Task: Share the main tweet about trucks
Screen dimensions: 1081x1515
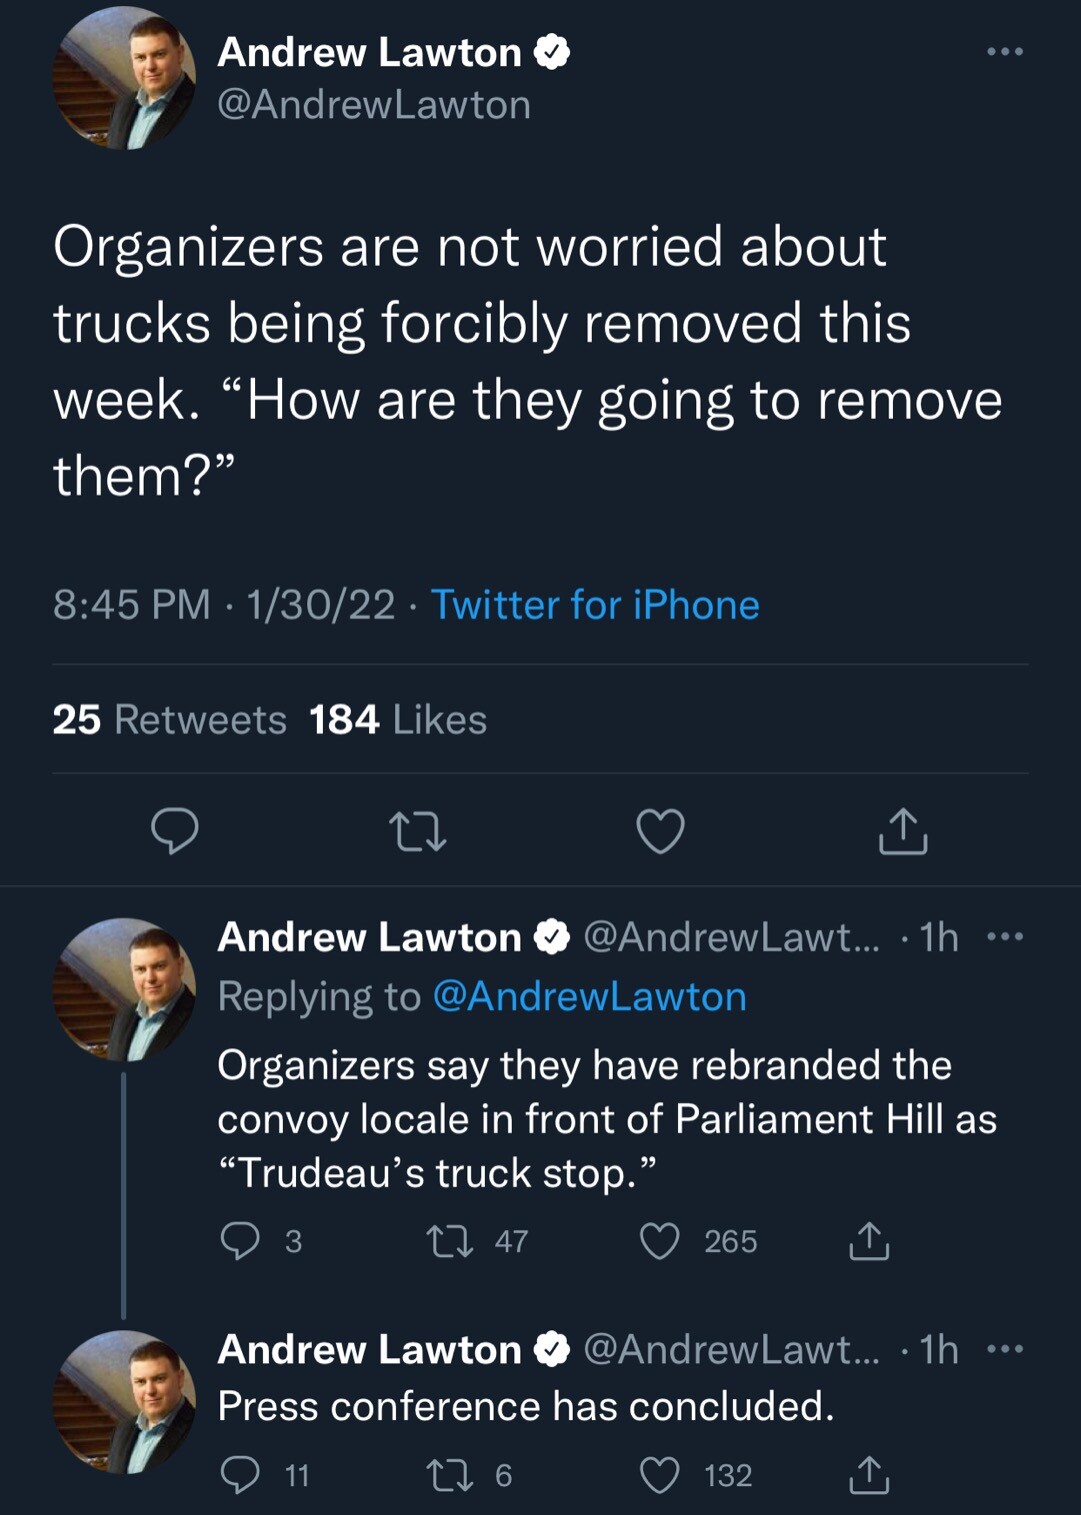Action: (903, 830)
